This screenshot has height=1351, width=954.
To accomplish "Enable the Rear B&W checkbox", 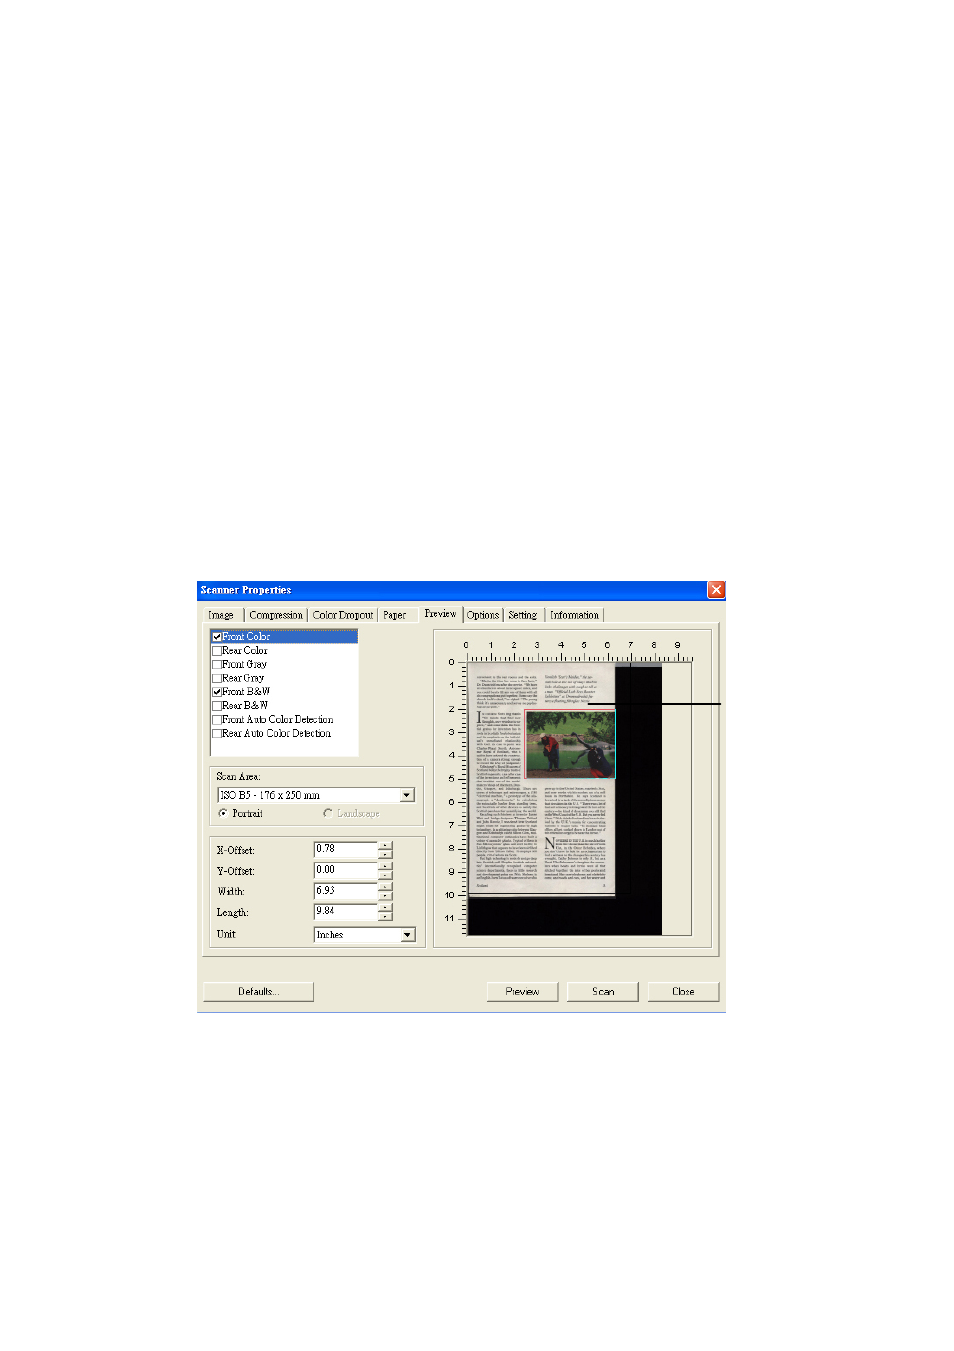I will (x=217, y=706).
